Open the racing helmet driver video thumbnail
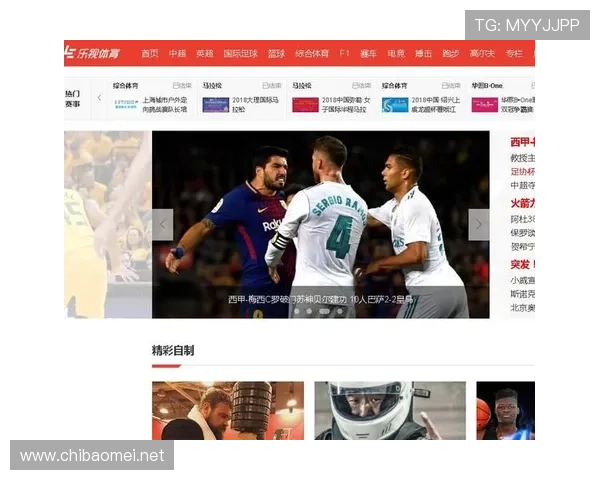Viewport: 600px width, 480px height. tap(389, 410)
